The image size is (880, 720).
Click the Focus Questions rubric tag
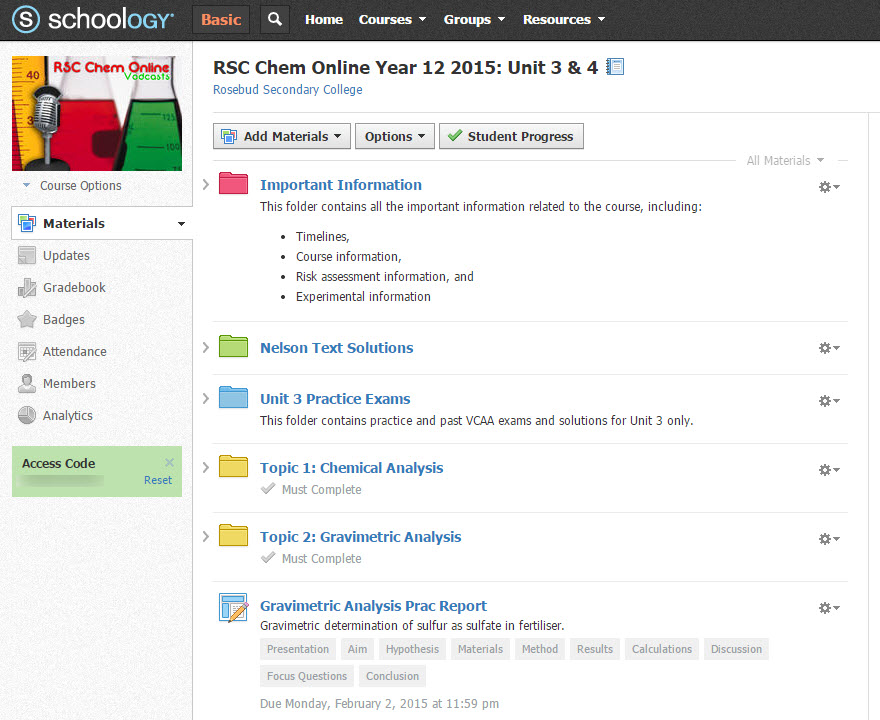pos(307,676)
